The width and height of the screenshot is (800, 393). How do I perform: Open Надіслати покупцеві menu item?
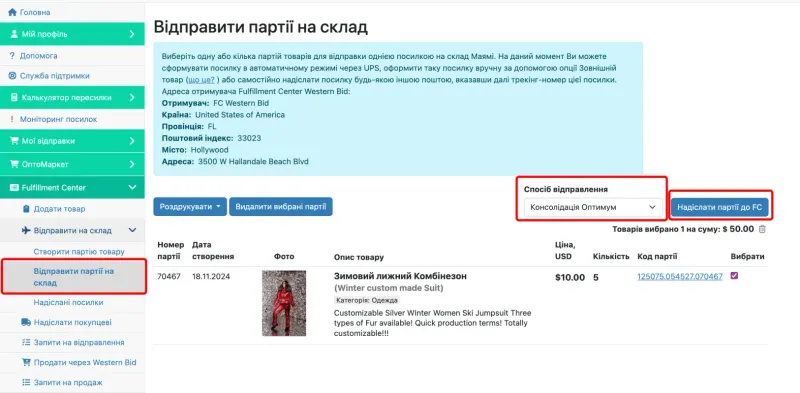(72, 322)
